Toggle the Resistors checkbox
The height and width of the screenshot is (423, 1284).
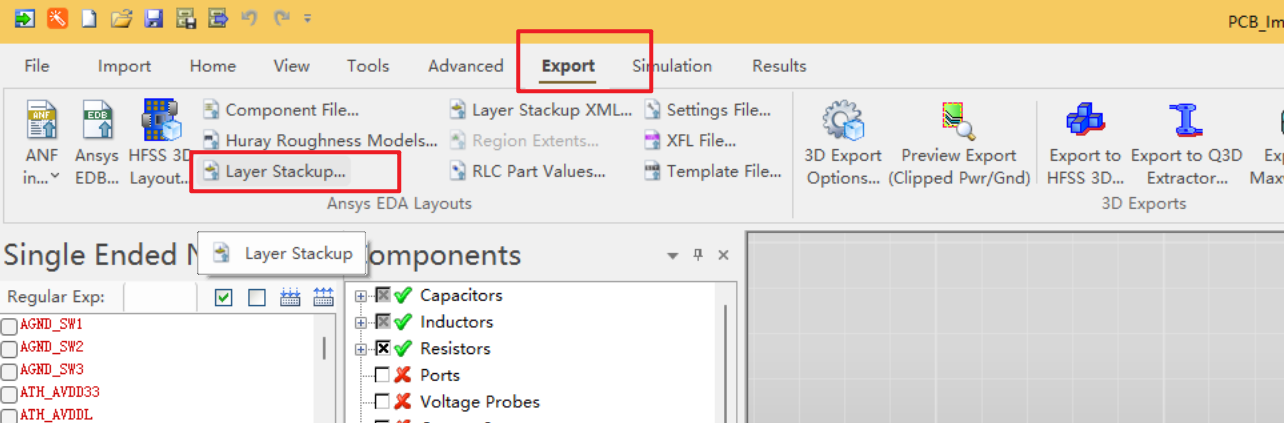382,349
